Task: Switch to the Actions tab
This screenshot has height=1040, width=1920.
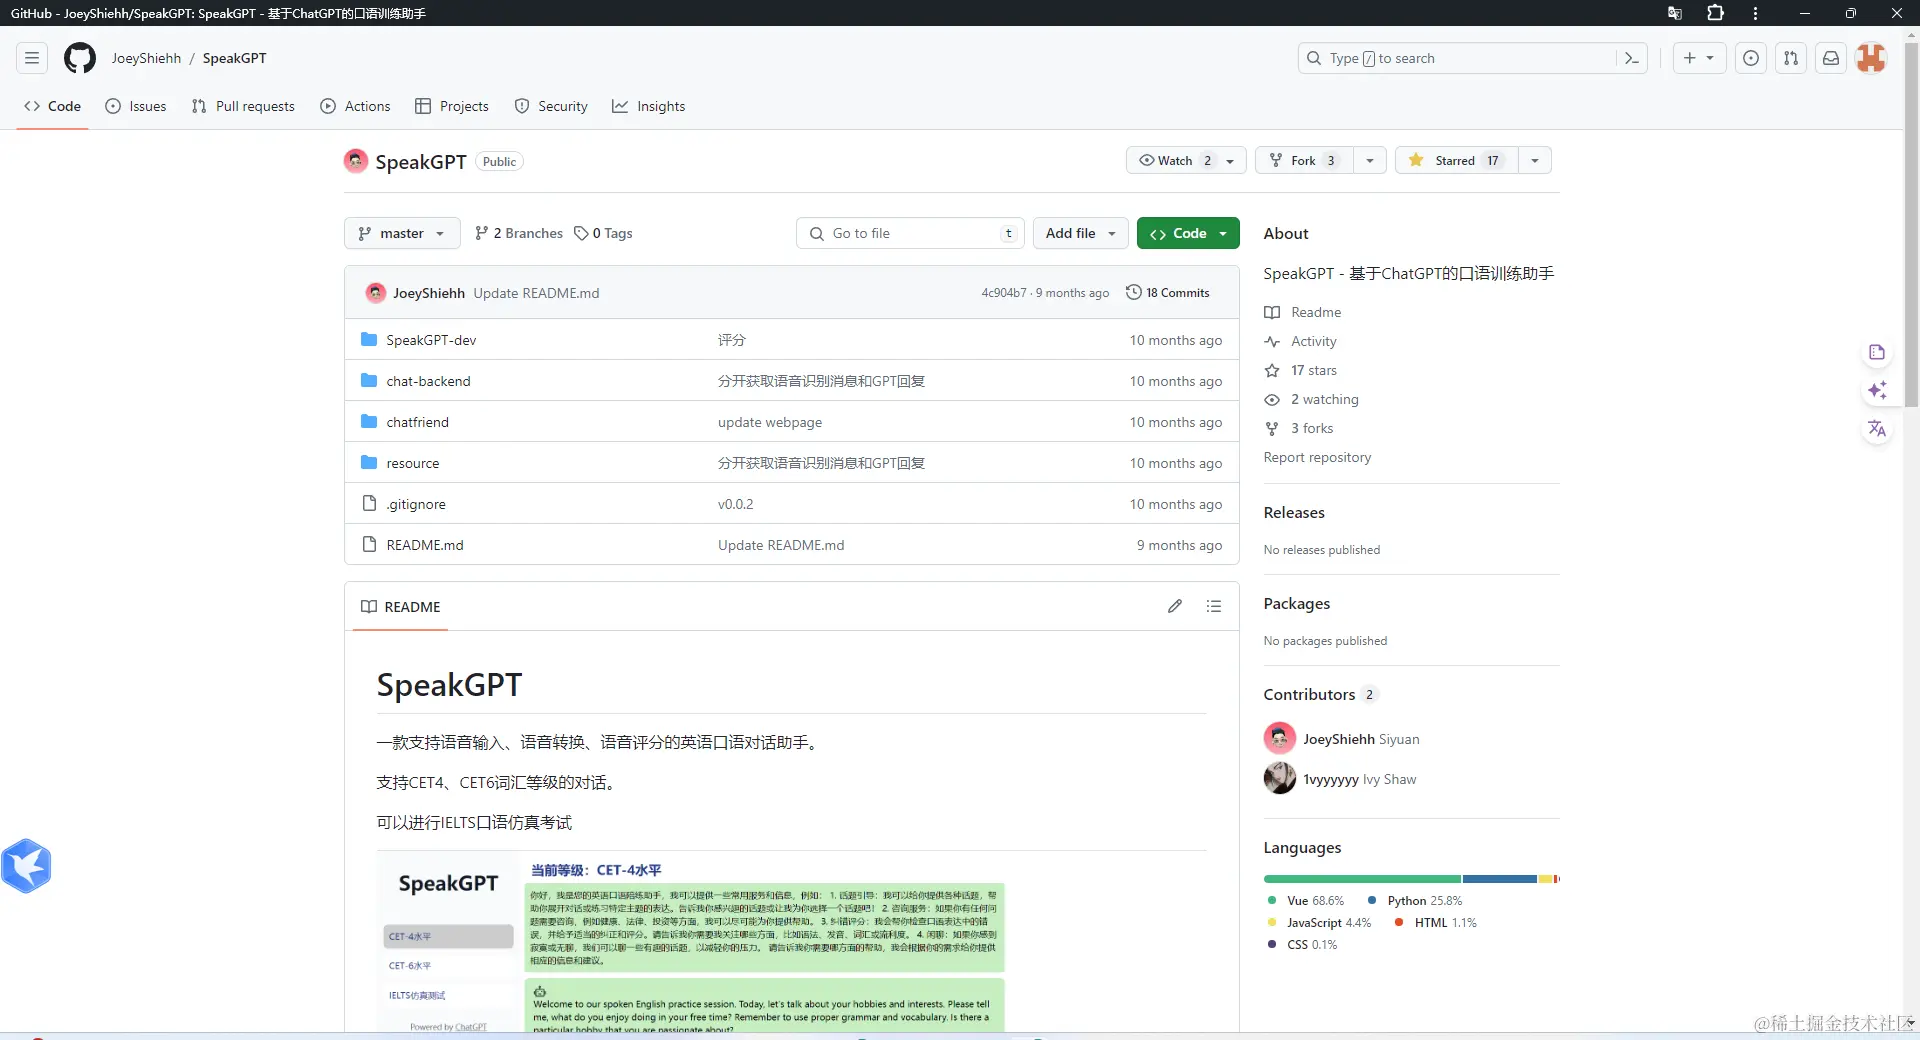Action: pos(356,106)
